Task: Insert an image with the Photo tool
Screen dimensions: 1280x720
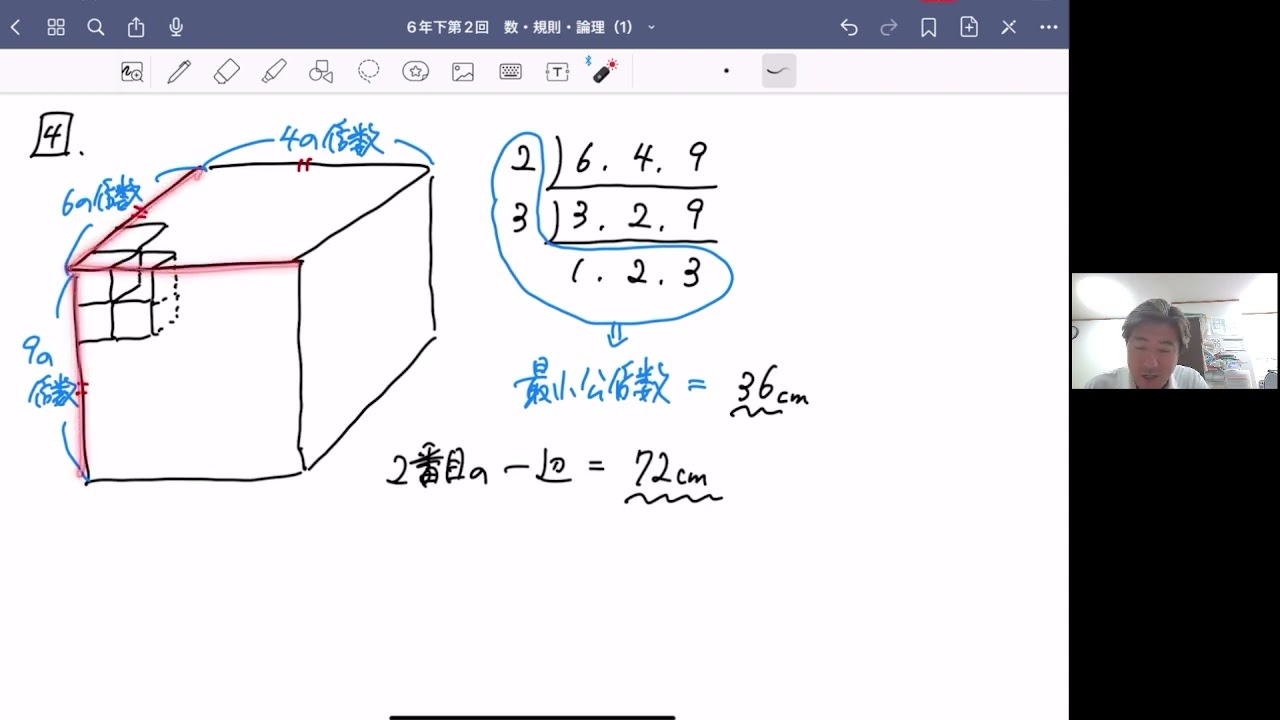Action: click(462, 71)
